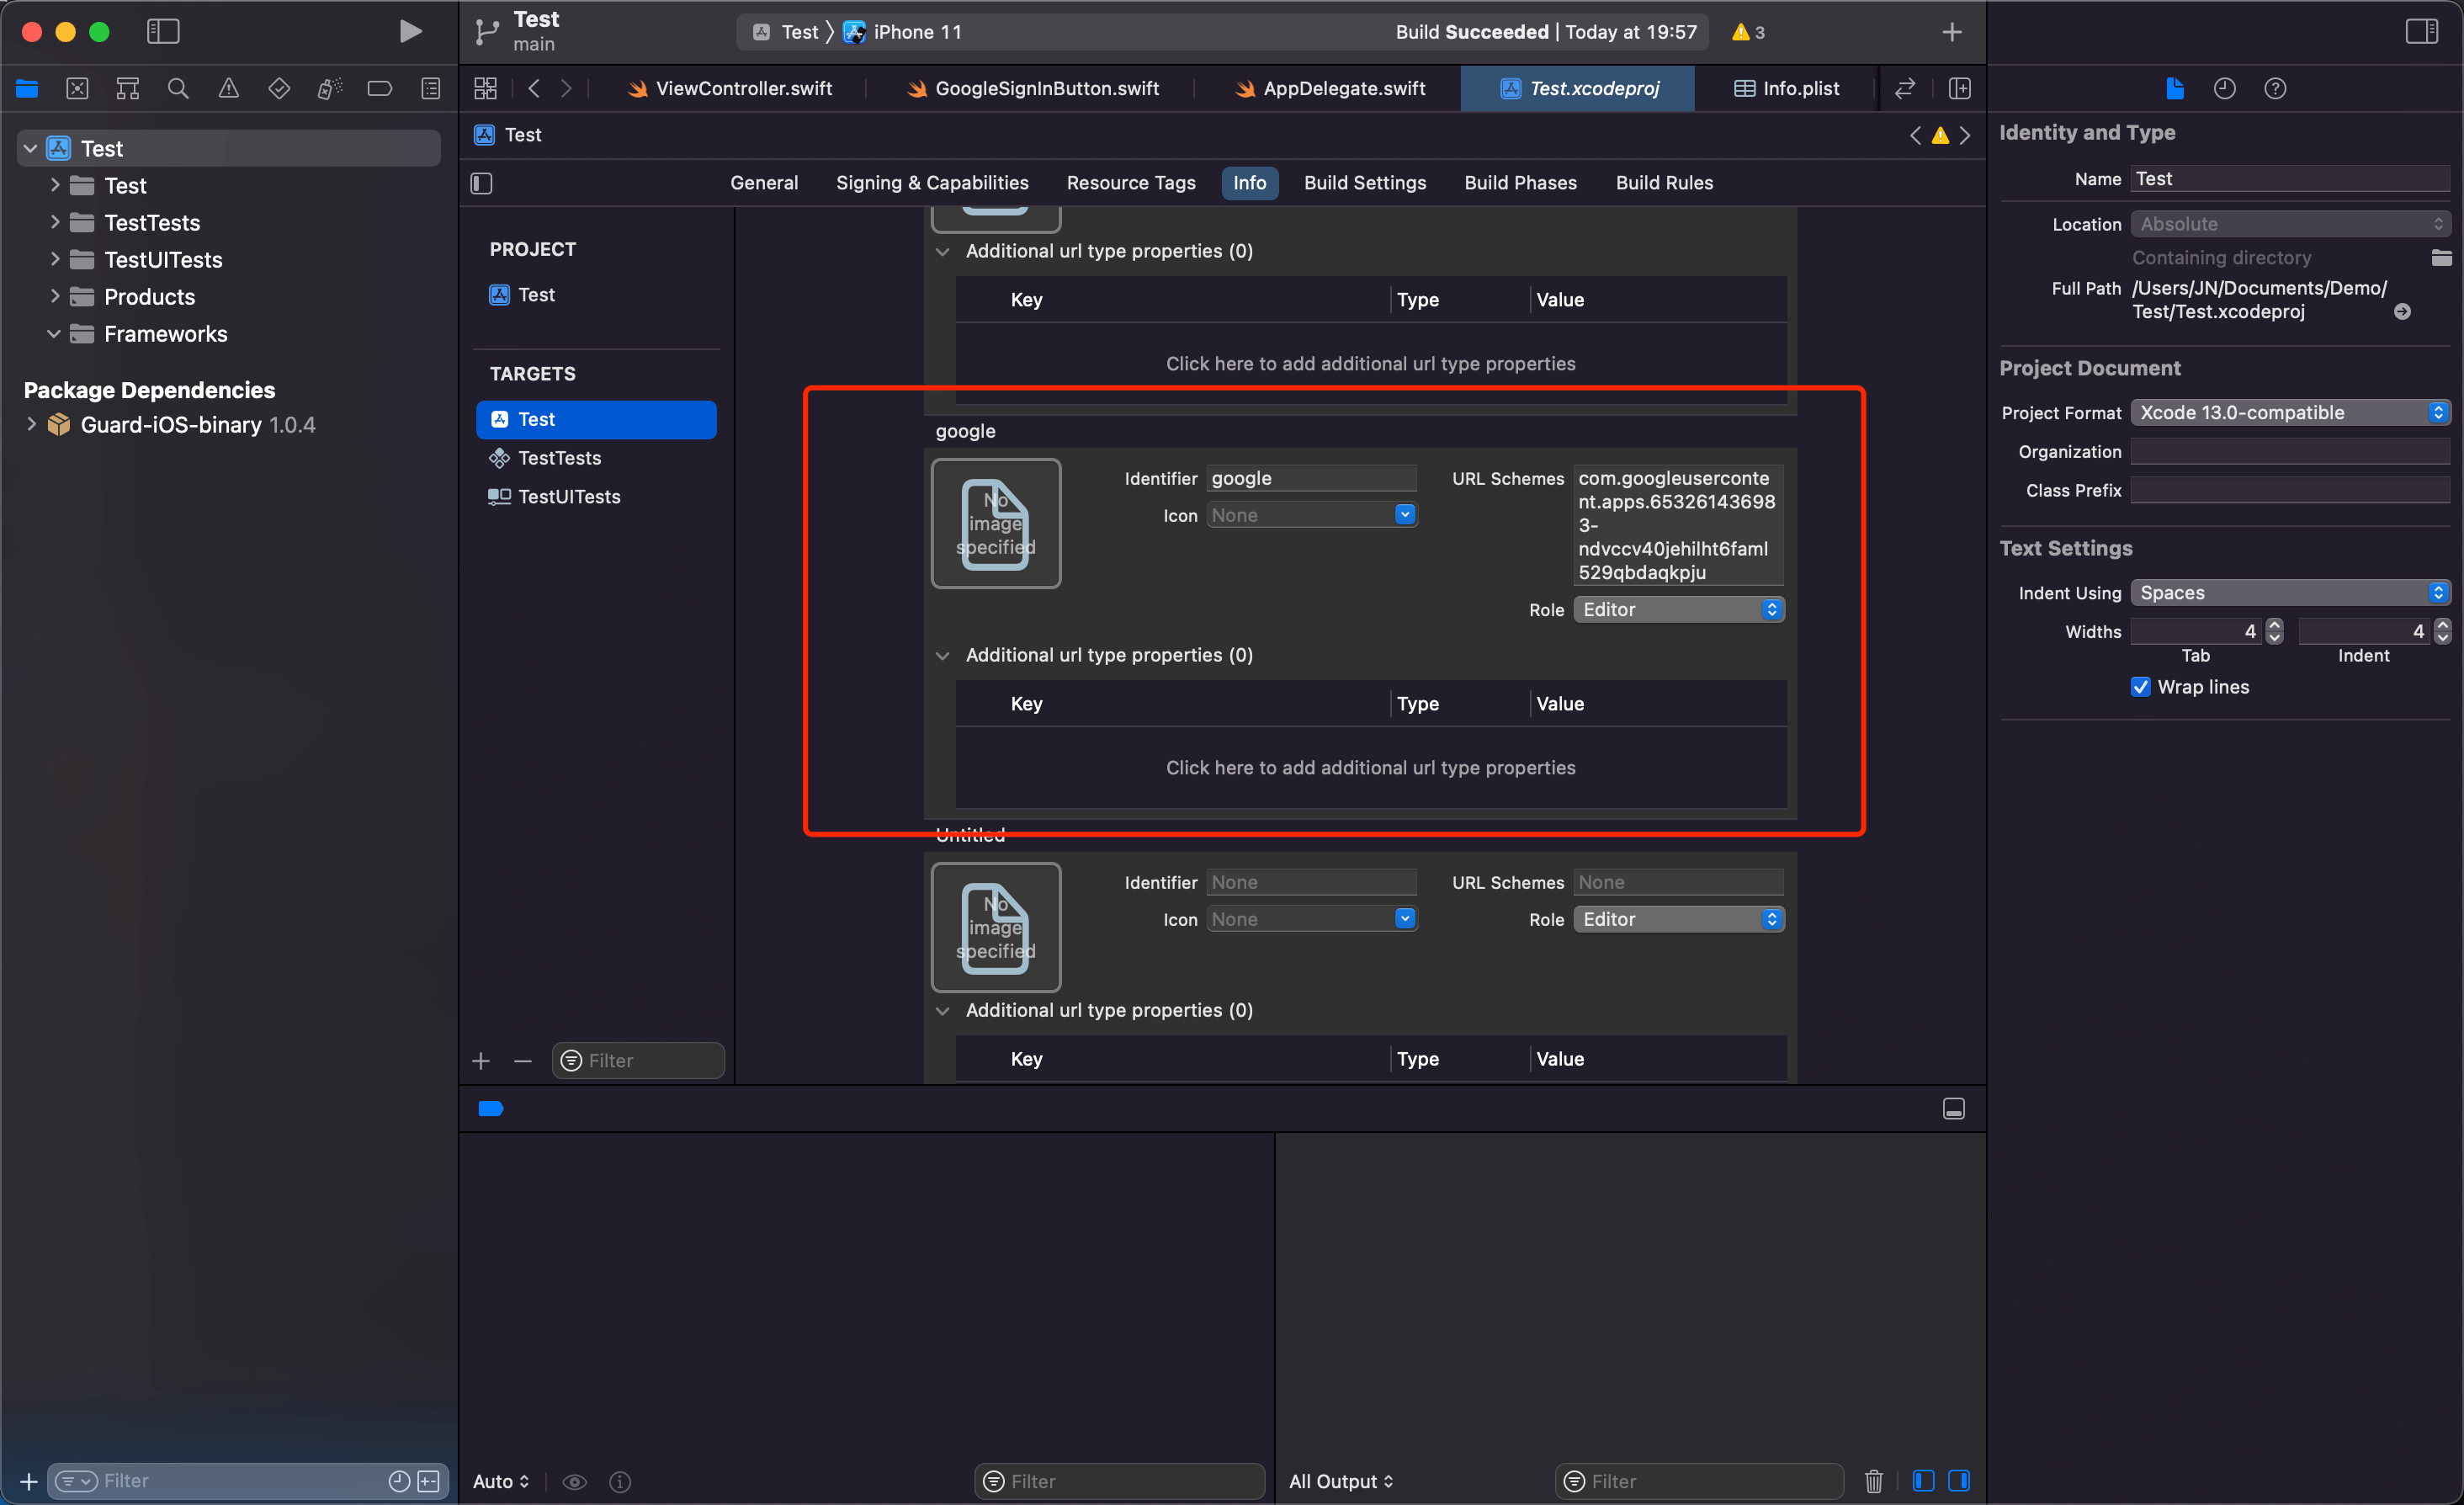Open the Project Format dropdown
The image size is (2464, 1505).
tap(2290, 412)
